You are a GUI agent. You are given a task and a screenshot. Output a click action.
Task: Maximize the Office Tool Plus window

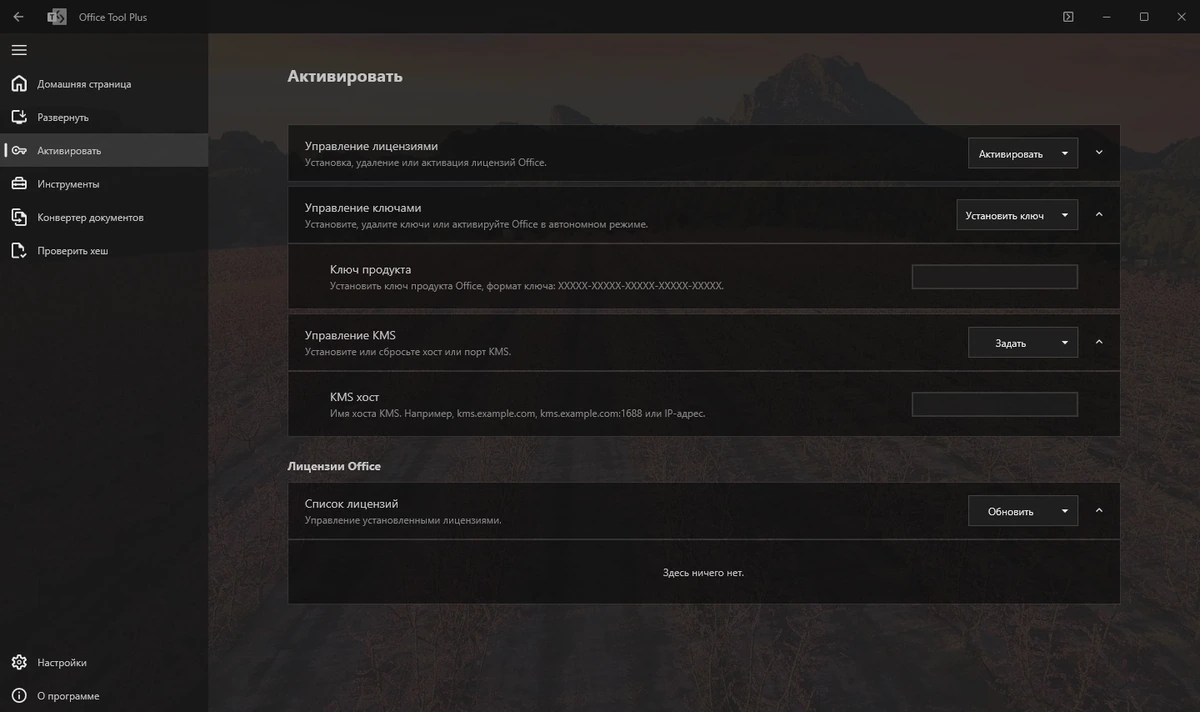[1144, 17]
